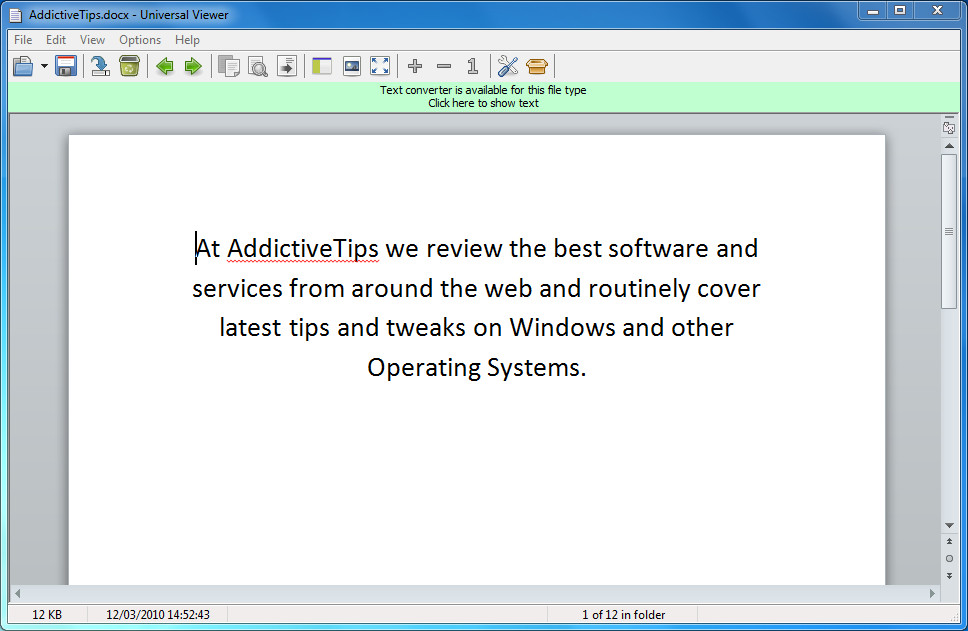
Task: Open the find text magnifier icon
Action: pos(258,66)
